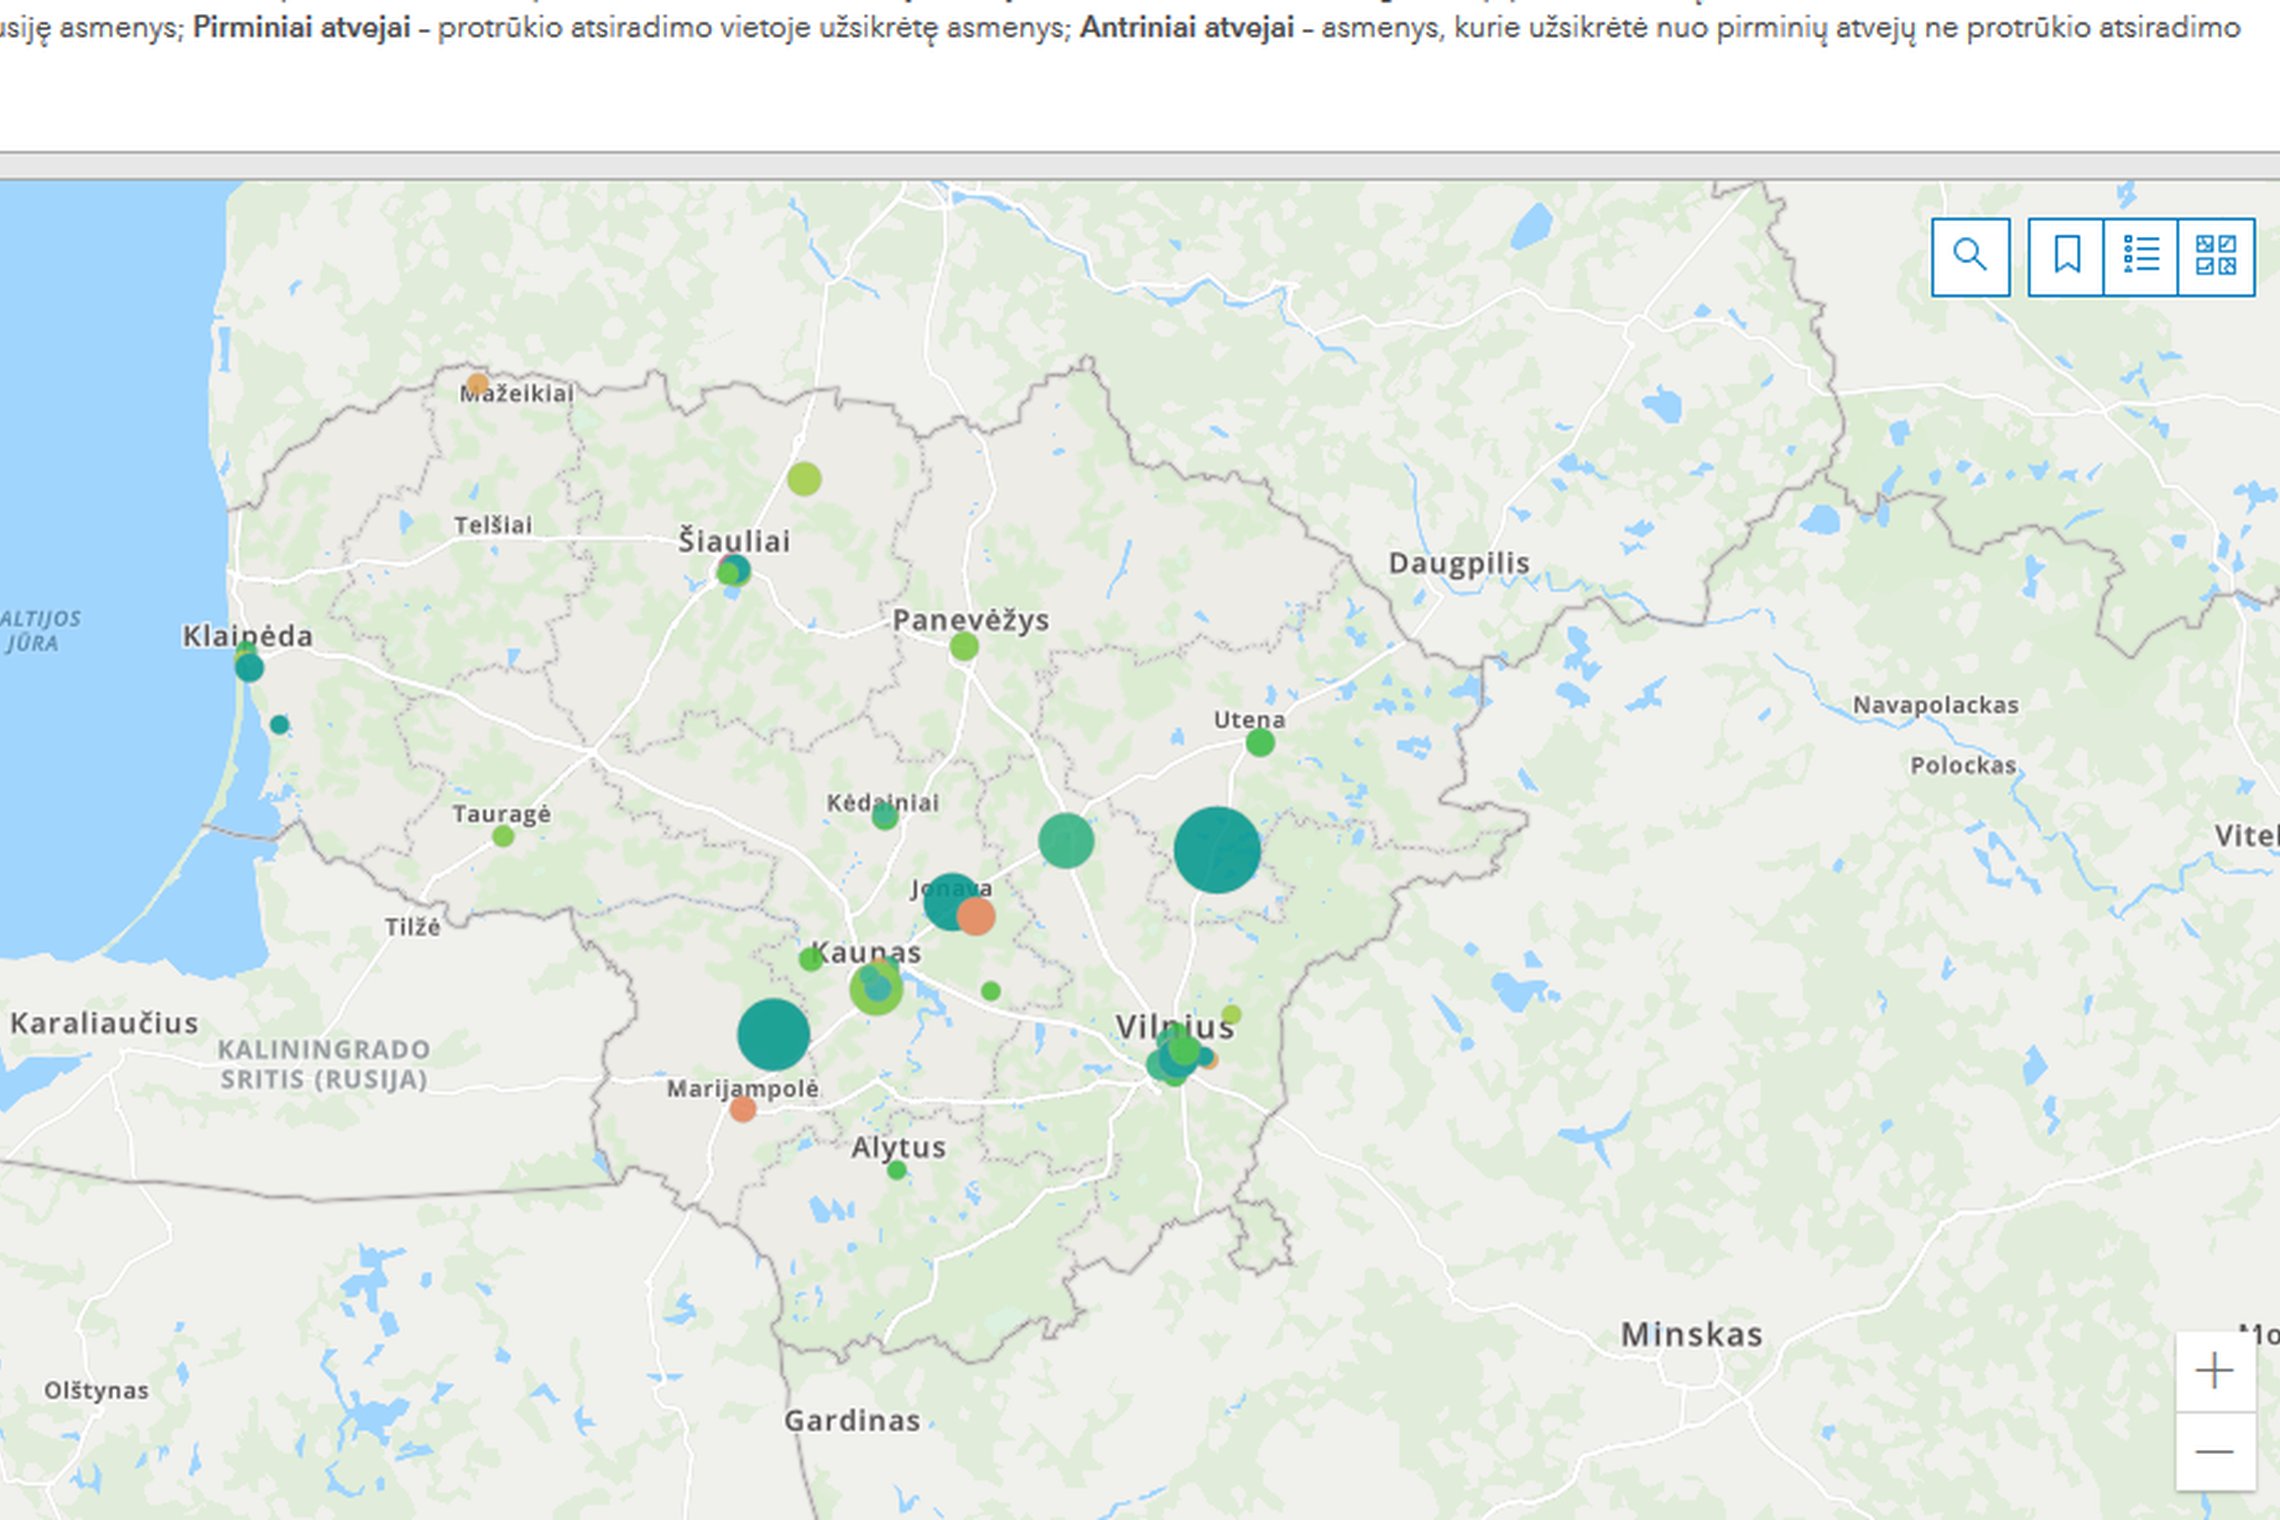Select the green bubble at Utena

(x=1260, y=742)
